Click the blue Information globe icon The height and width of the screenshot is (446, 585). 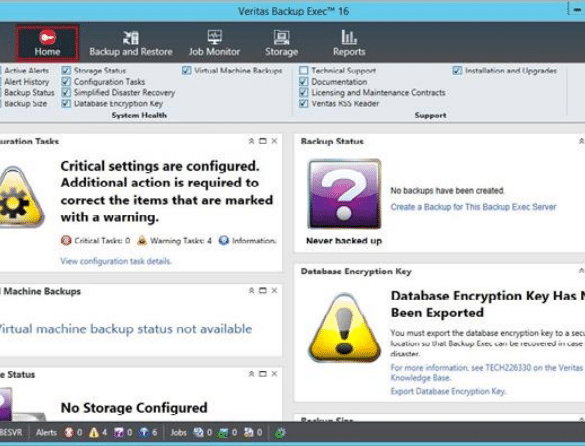click(223, 240)
